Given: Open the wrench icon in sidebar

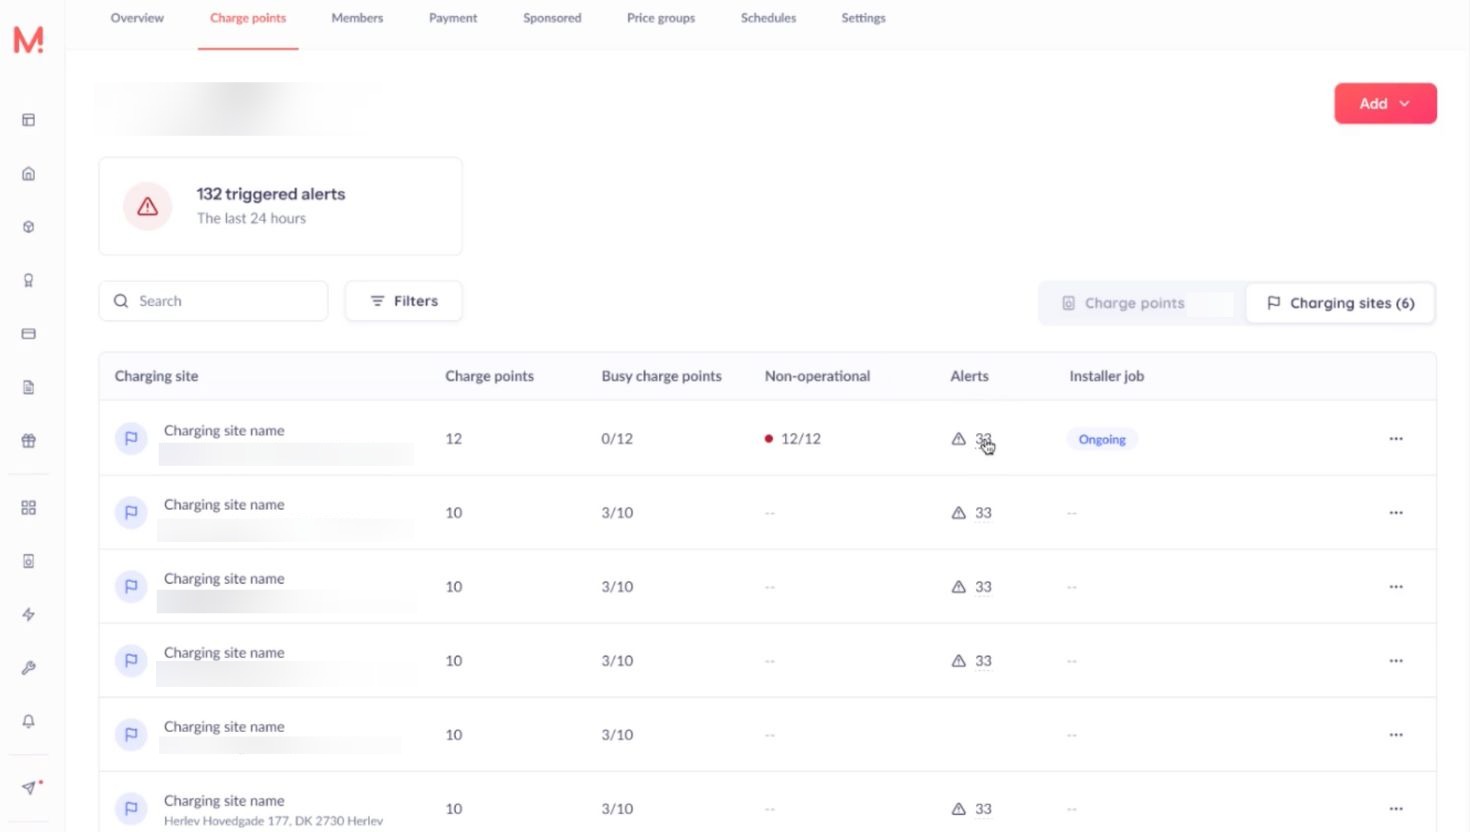Looking at the screenshot, I should pyautogui.click(x=28, y=668).
